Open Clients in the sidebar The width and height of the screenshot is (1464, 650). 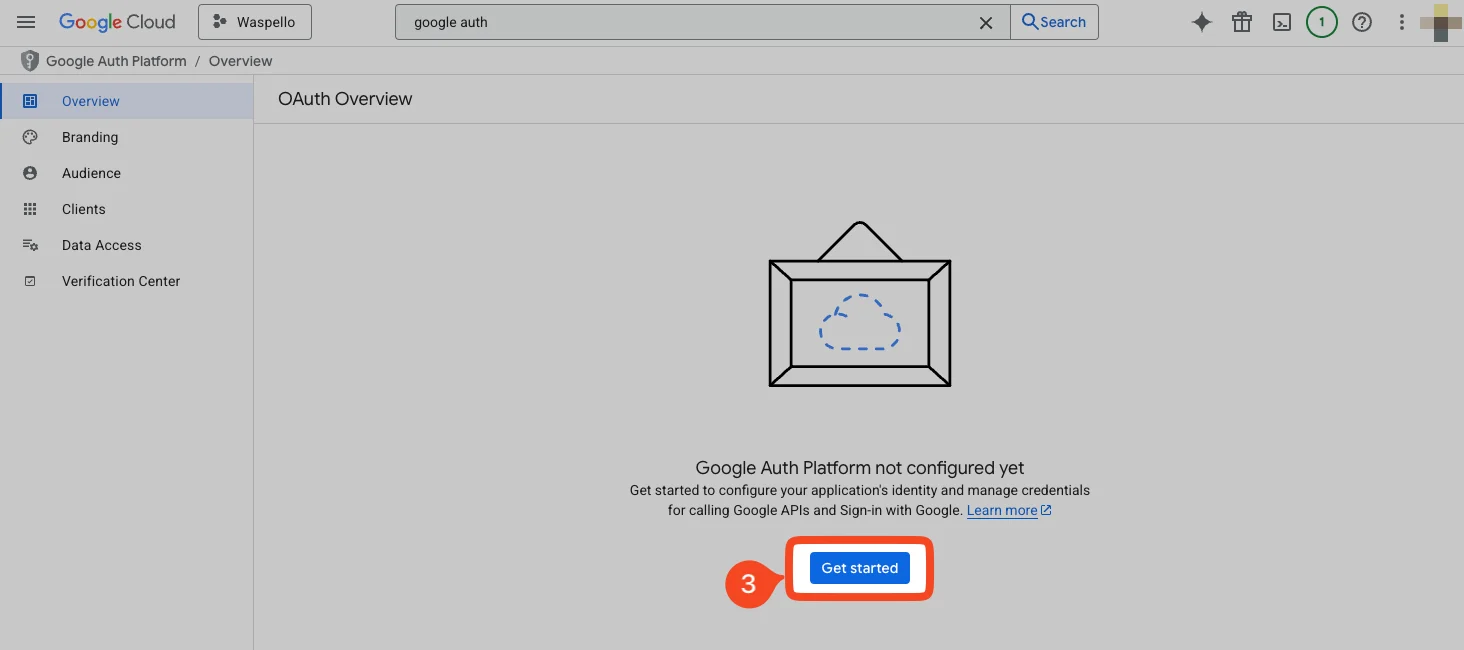[127, 209]
